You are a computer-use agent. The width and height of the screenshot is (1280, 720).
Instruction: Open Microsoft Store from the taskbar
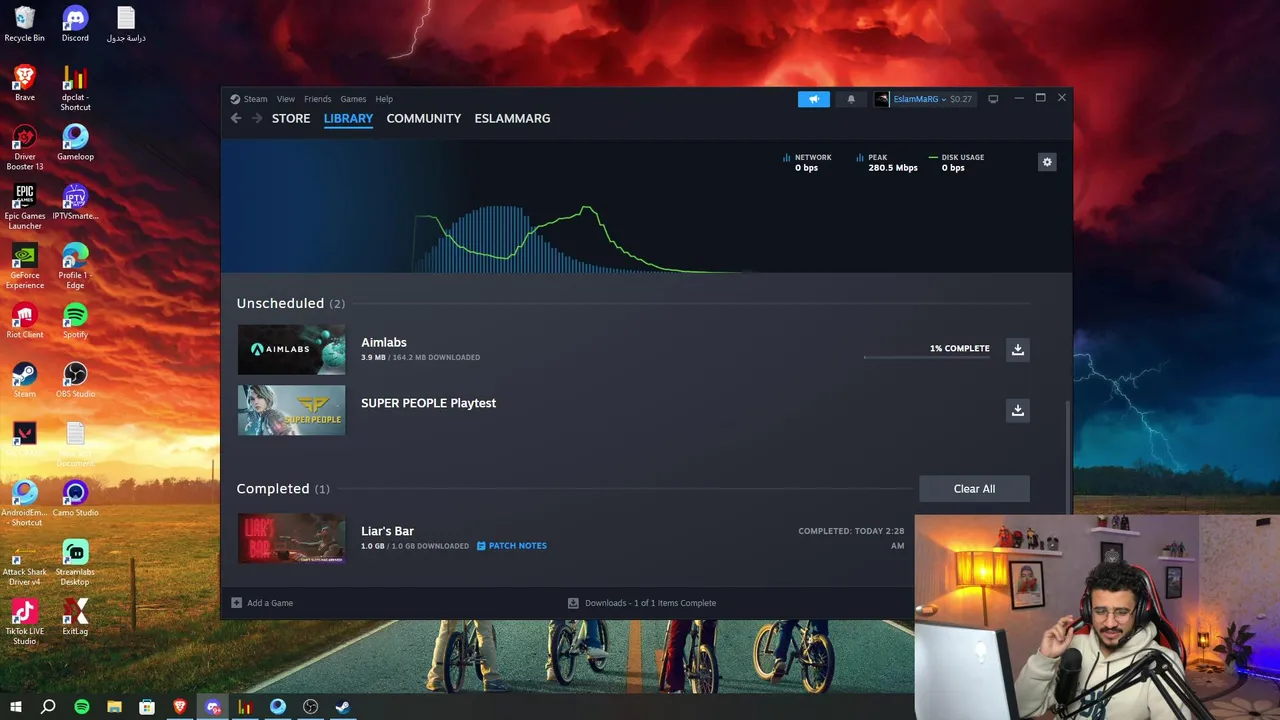pos(147,707)
